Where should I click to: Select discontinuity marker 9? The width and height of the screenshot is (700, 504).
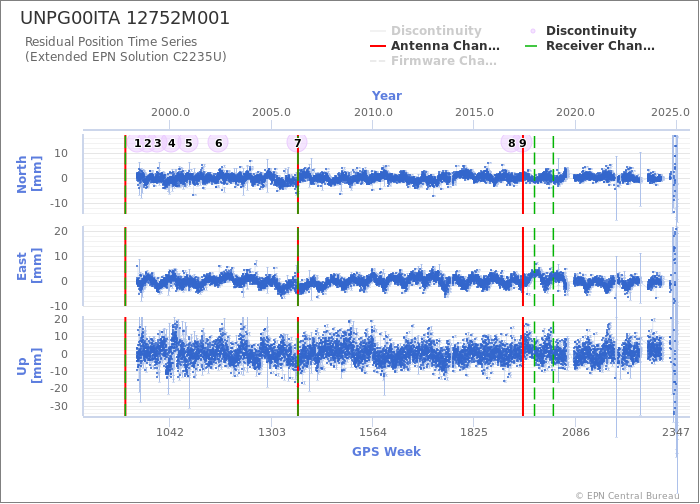[523, 143]
